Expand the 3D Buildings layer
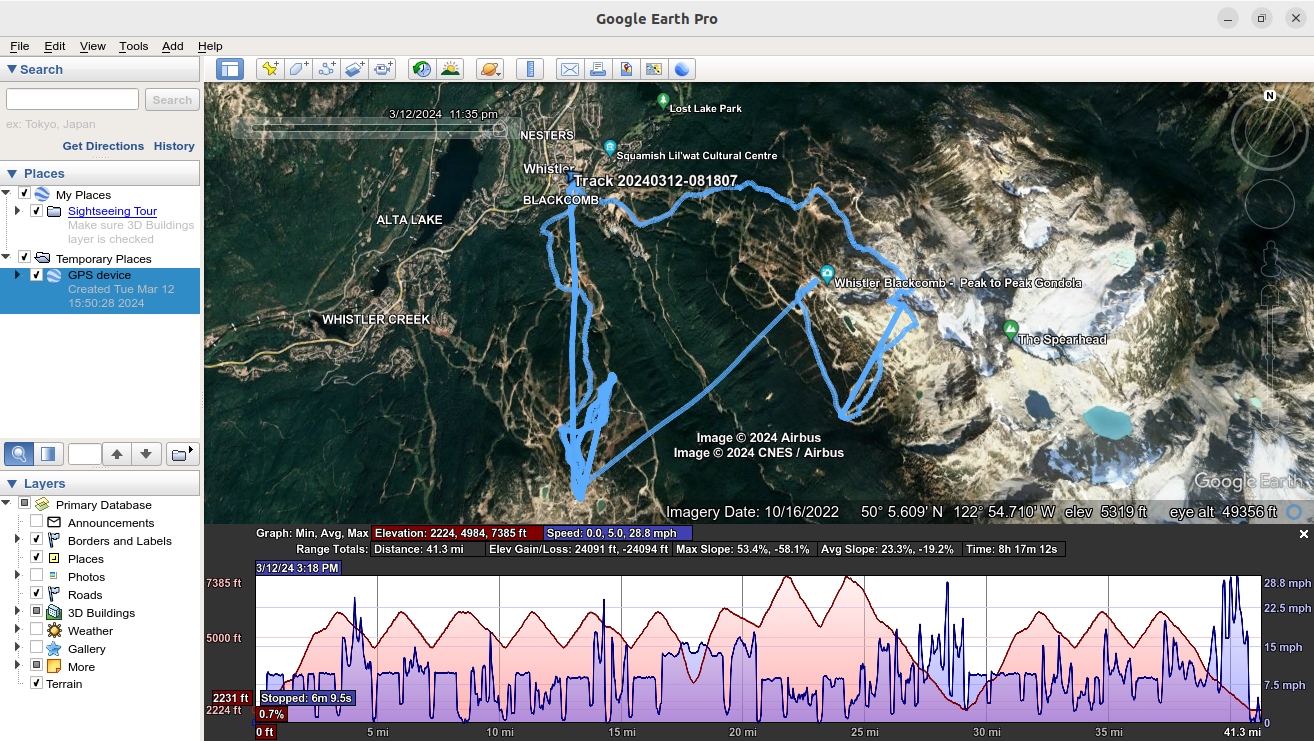Viewport: 1314px width, 741px height. tap(17, 612)
